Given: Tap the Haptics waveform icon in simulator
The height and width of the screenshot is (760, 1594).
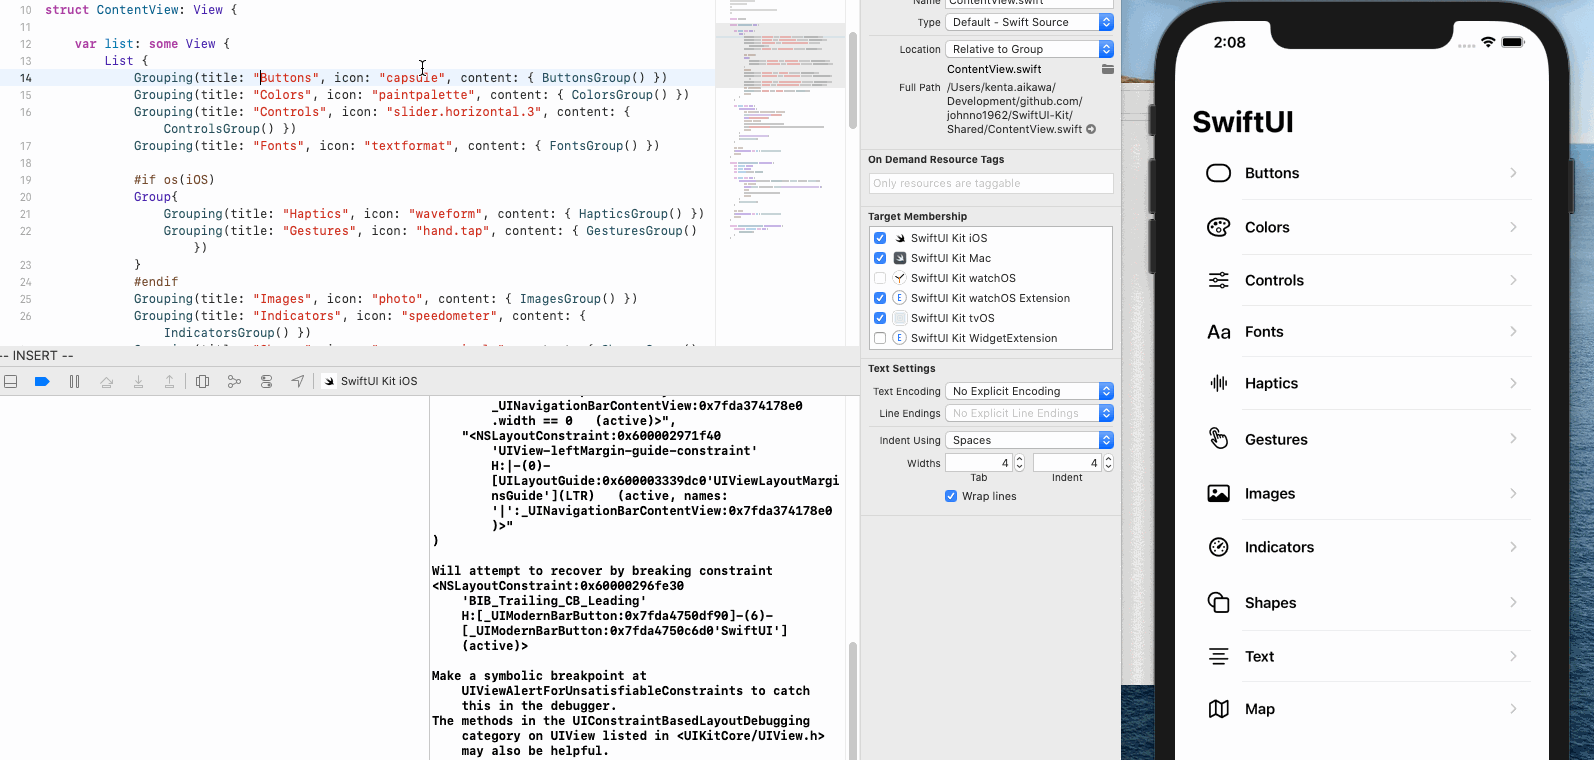Looking at the screenshot, I should pyautogui.click(x=1218, y=383).
